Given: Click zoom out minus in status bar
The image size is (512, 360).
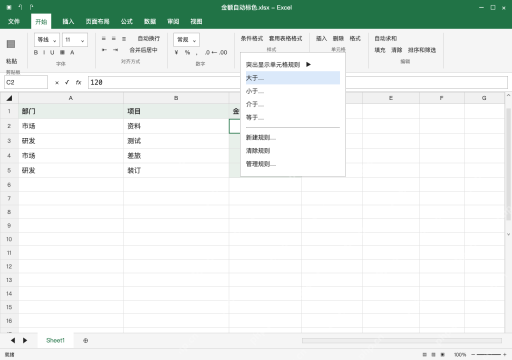Looking at the screenshot, I should pos(473,354).
